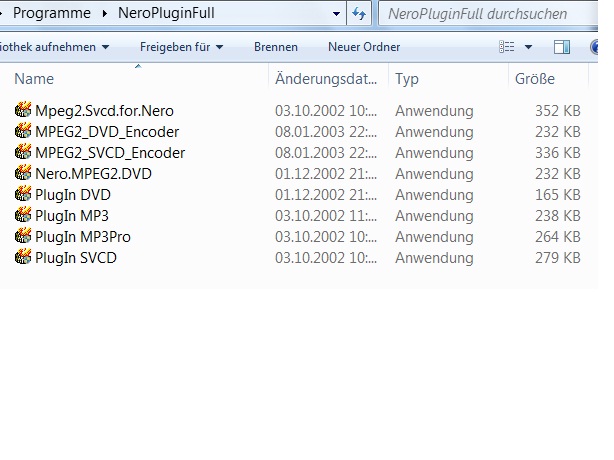614x460 pixels.
Task: Toggle the preview pane icon
Action: click(562, 47)
